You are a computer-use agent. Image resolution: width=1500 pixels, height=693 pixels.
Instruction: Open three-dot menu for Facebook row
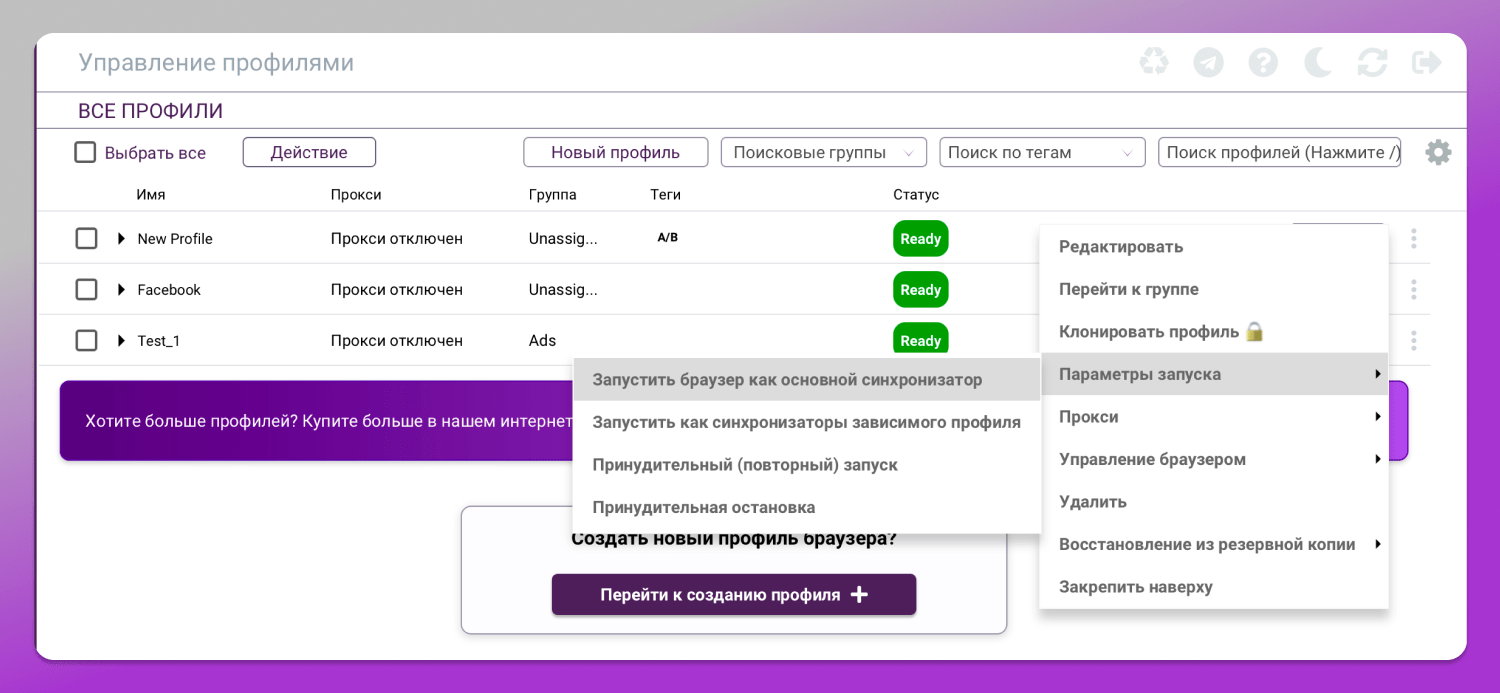[x=1414, y=289]
